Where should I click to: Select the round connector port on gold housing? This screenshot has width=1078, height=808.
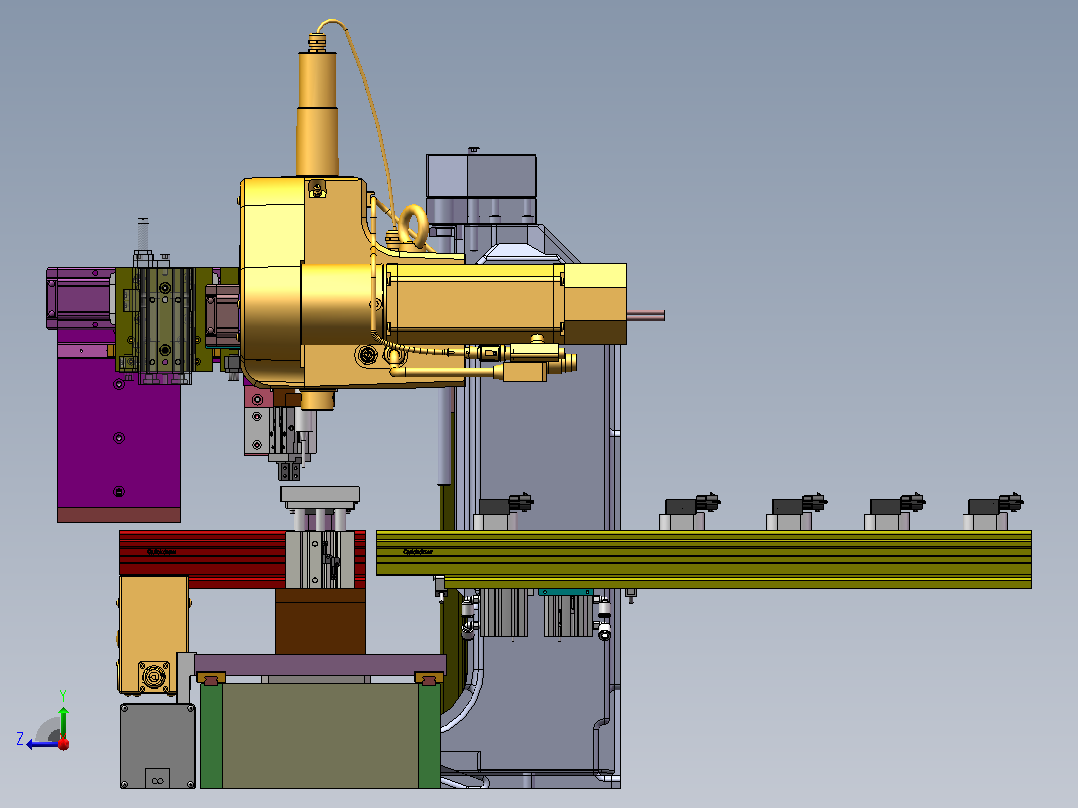click(367, 355)
